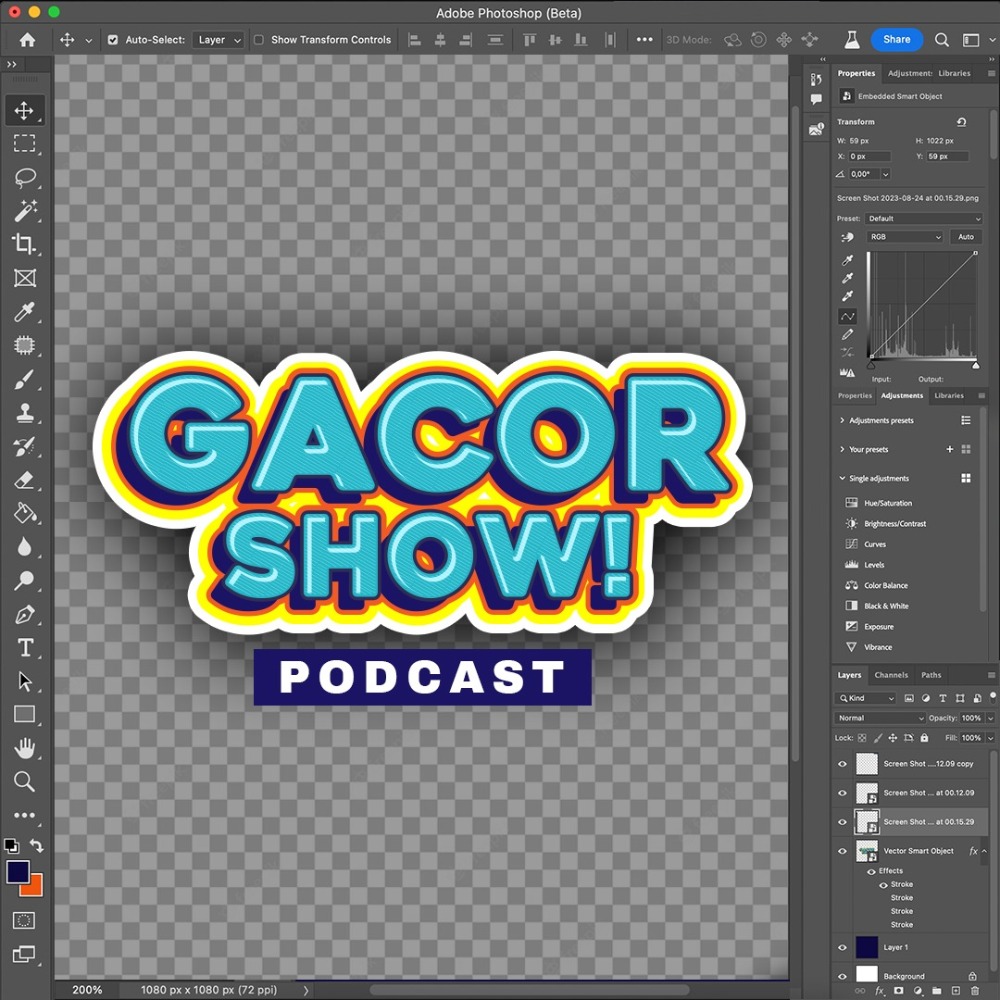The image size is (1000, 1000).
Task: Toggle the Auto-Select checkbox
Action: click(x=113, y=40)
